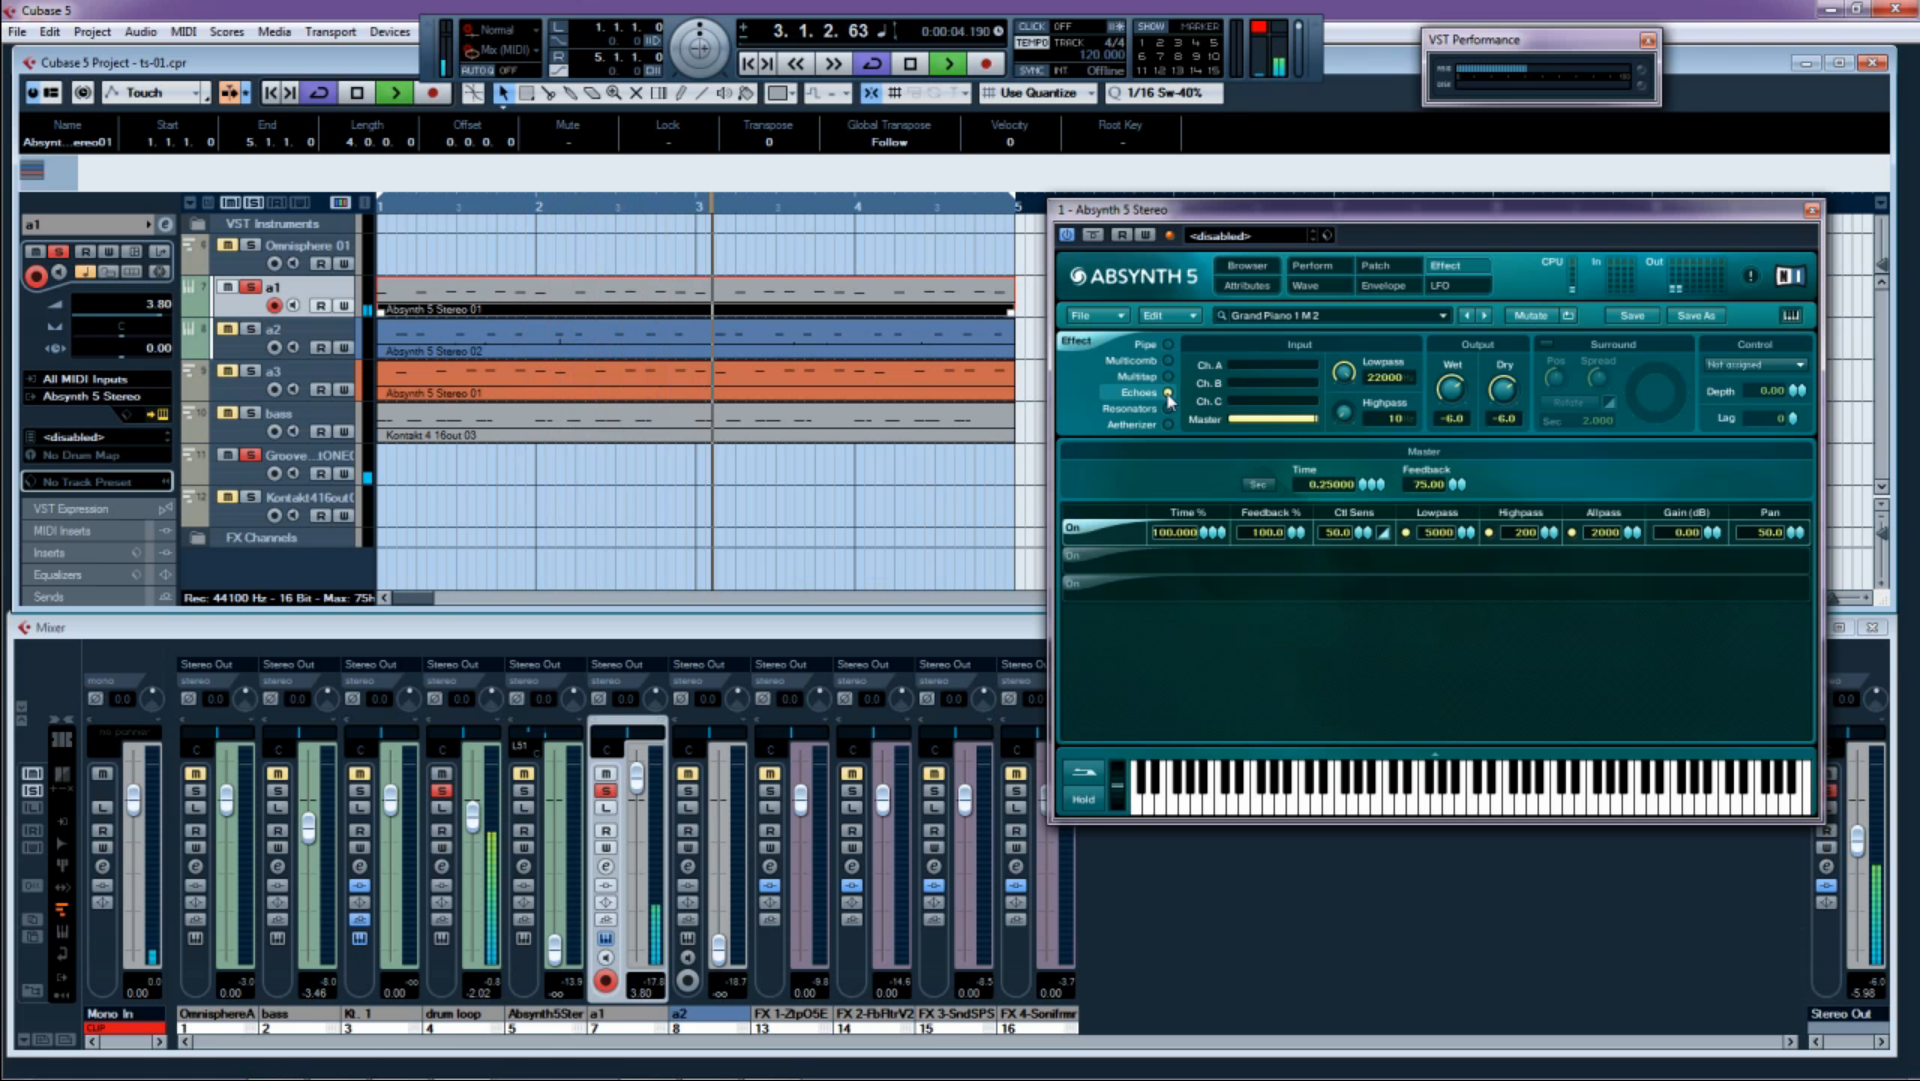Stop playback on project toolbar
Viewport: 1920px width, 1081px height.
(357, 93)
